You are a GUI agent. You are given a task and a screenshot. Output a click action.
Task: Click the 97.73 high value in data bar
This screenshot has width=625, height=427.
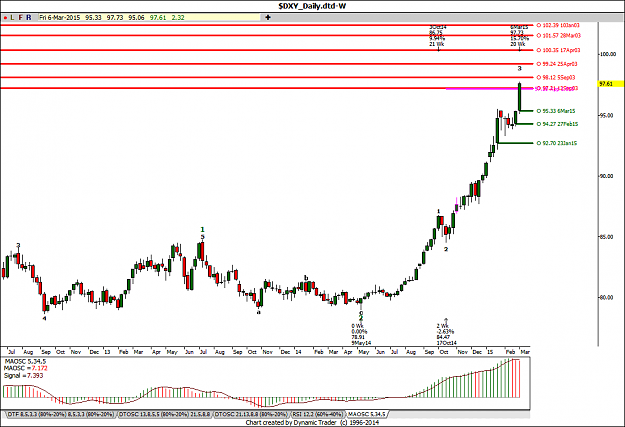(115, 18)
